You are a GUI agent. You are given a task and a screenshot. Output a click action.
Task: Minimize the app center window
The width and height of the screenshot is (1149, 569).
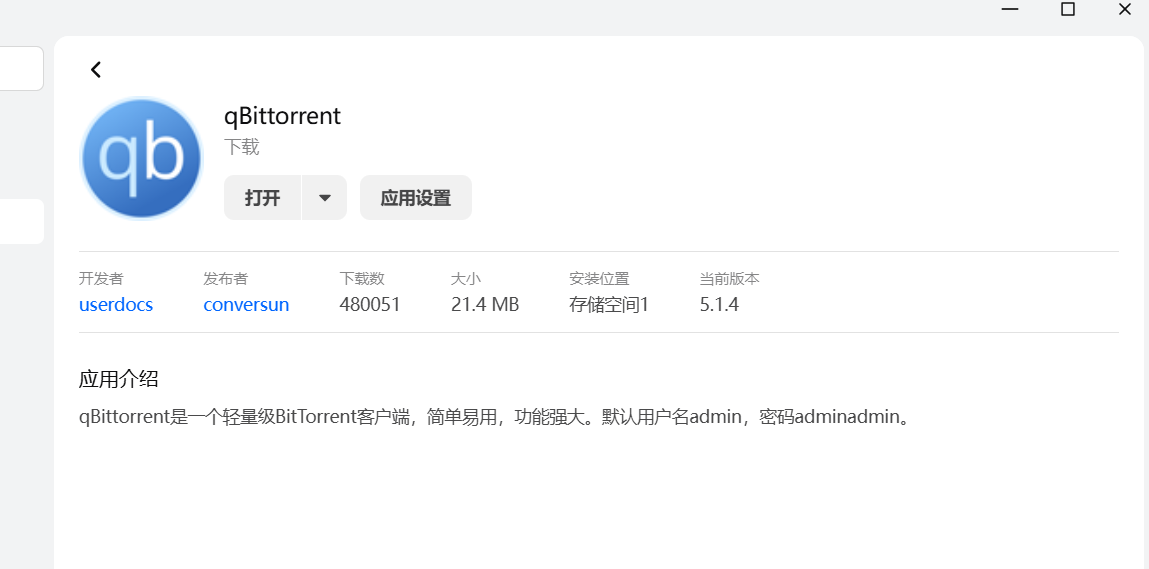click(1011, 9)
